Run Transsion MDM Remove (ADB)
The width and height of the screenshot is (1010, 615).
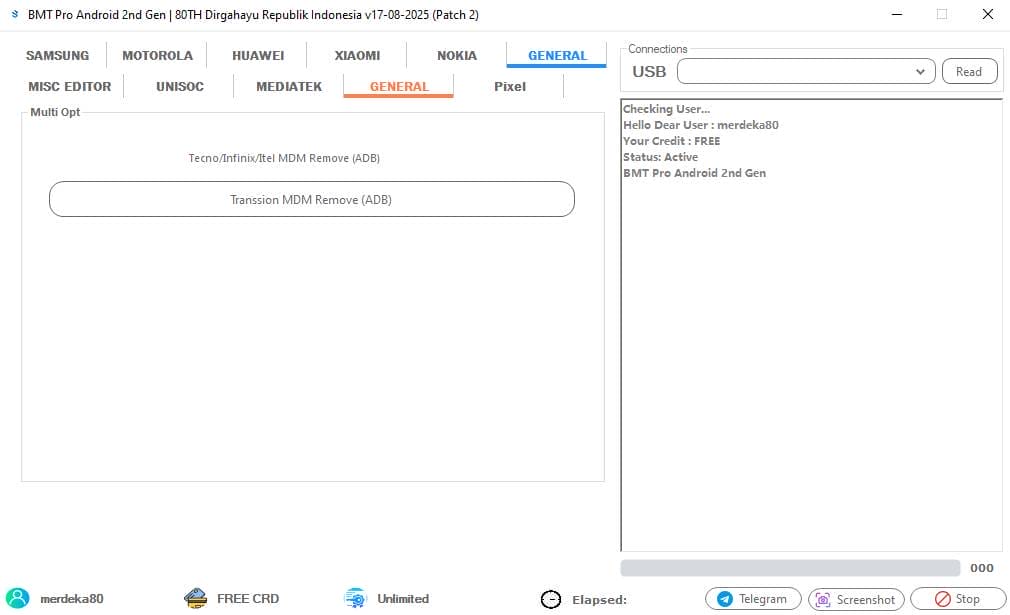311,199
